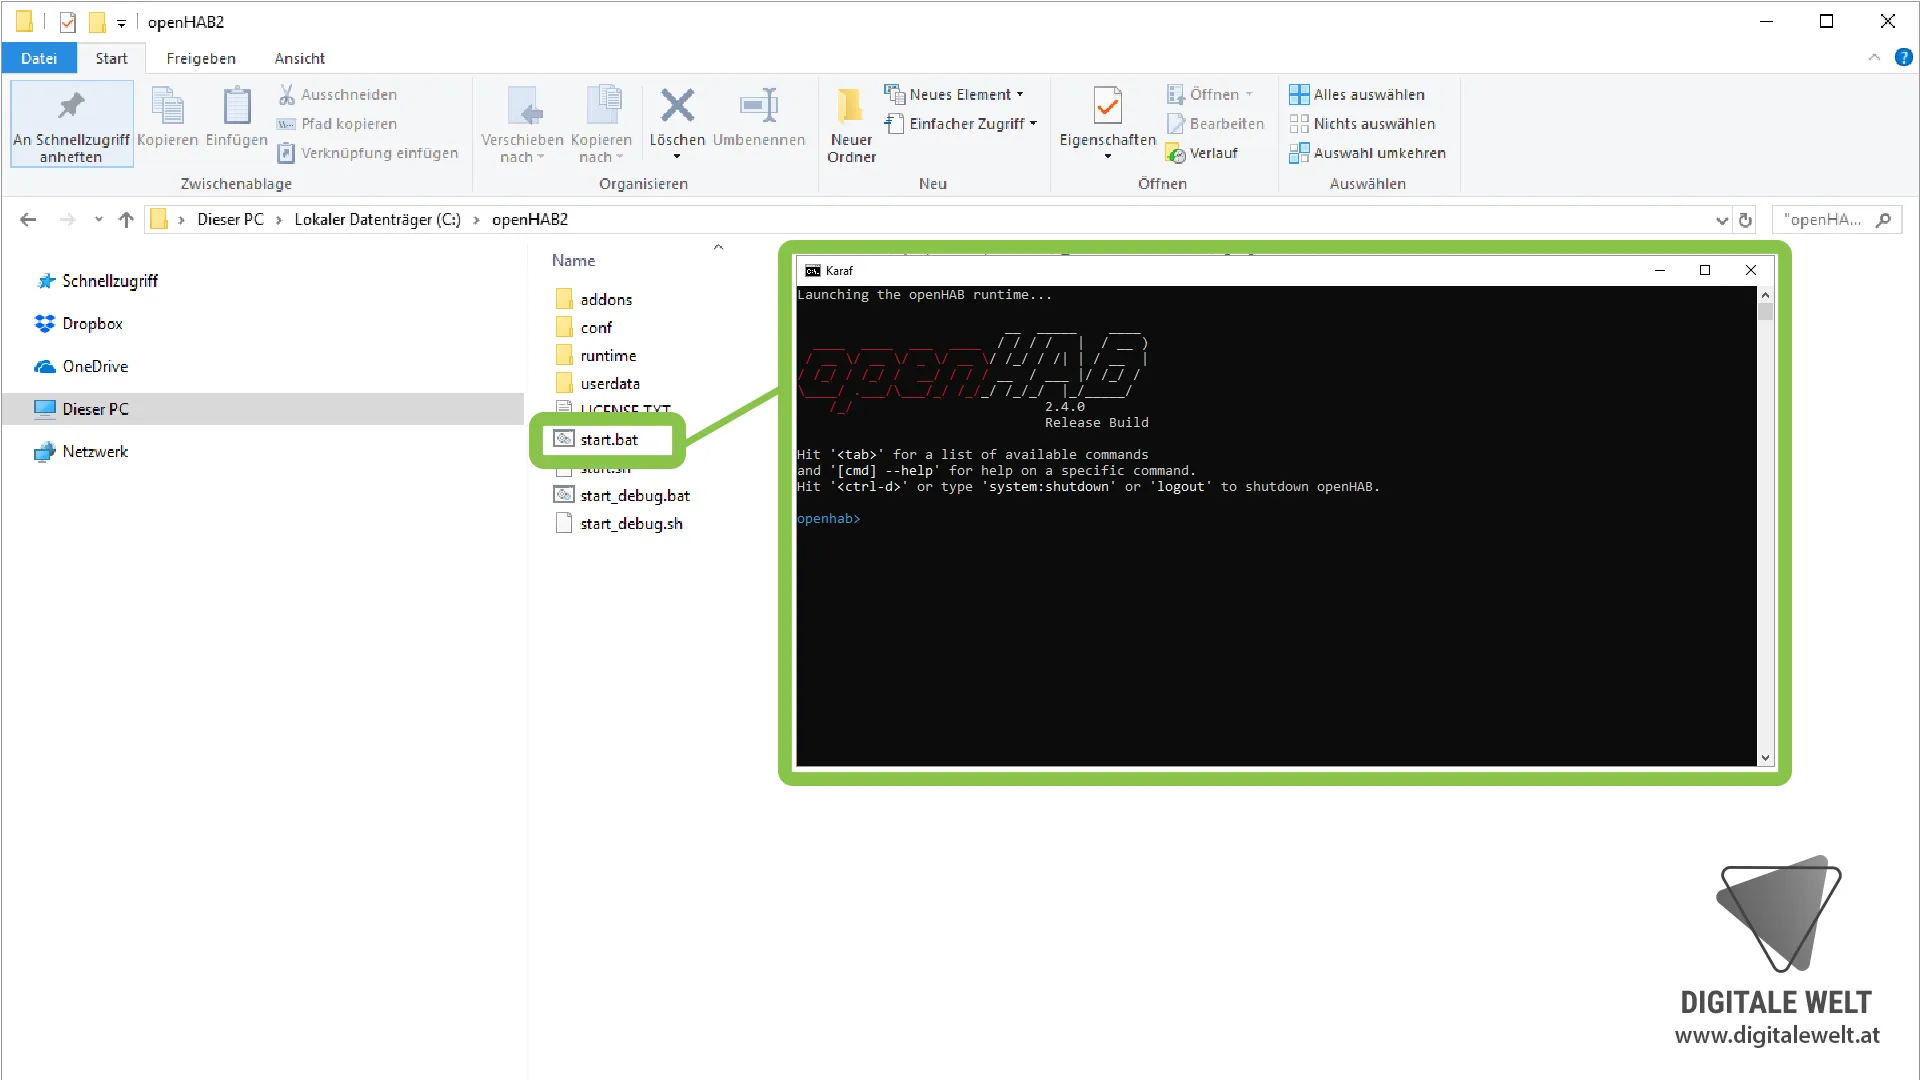The height and width of the screenshot is (1080, 1920).
Task: Click the Löschen red X icon
Action: (x=677, y=106)
